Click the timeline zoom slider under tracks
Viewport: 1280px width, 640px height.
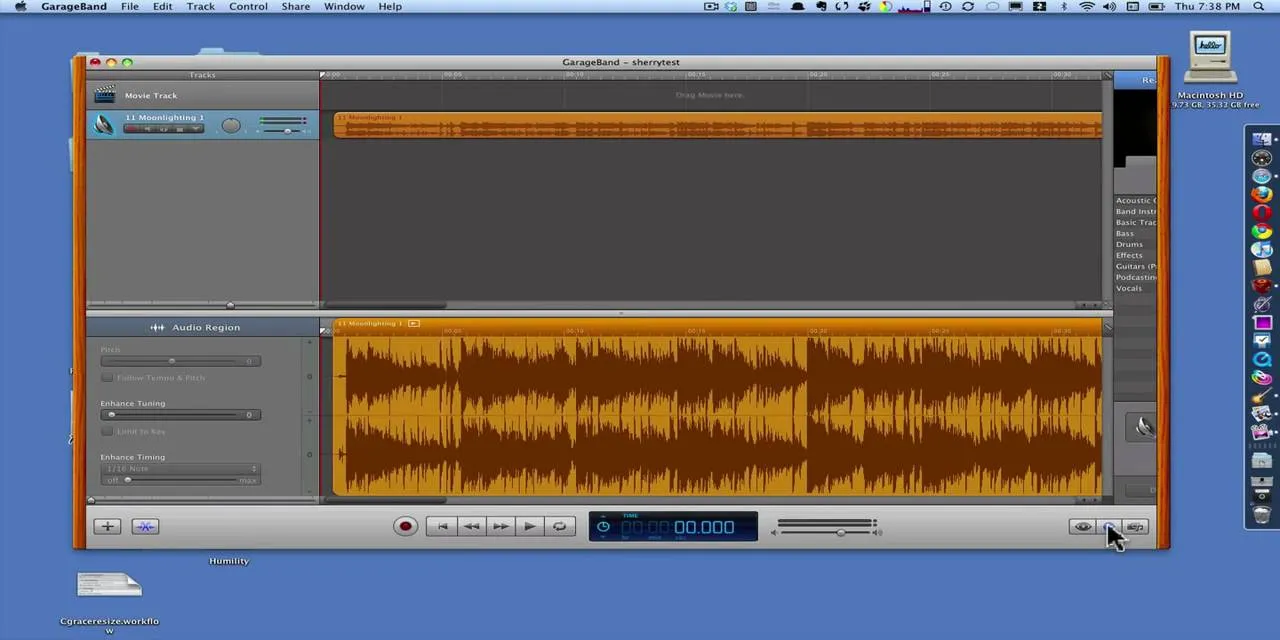[202, 305]
